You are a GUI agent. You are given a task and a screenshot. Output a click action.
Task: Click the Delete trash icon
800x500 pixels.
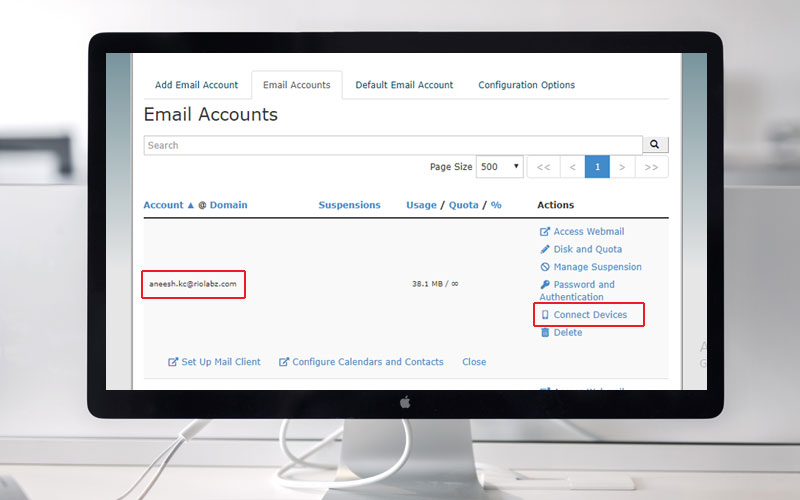point(545,333)
